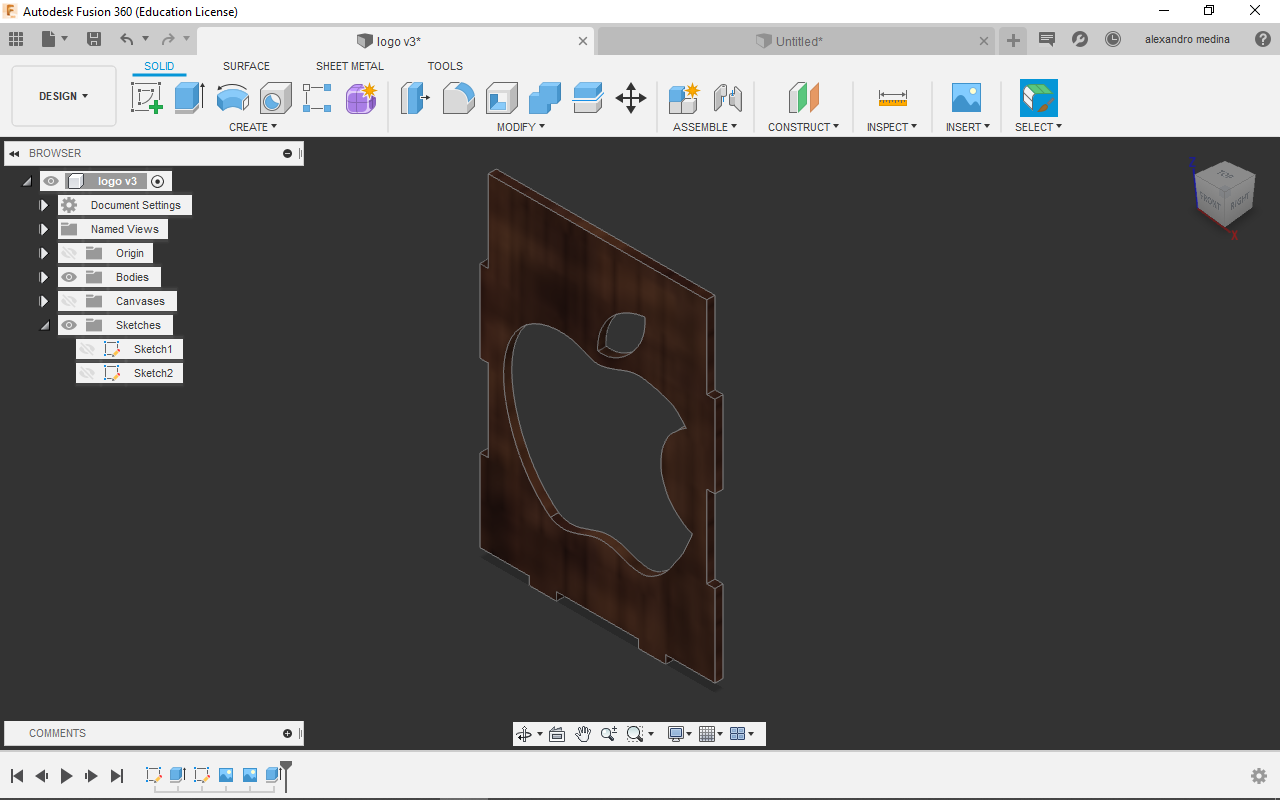Click the Measure tool icon
This screenshot has height=800, width=1280.
coord(893,98)
